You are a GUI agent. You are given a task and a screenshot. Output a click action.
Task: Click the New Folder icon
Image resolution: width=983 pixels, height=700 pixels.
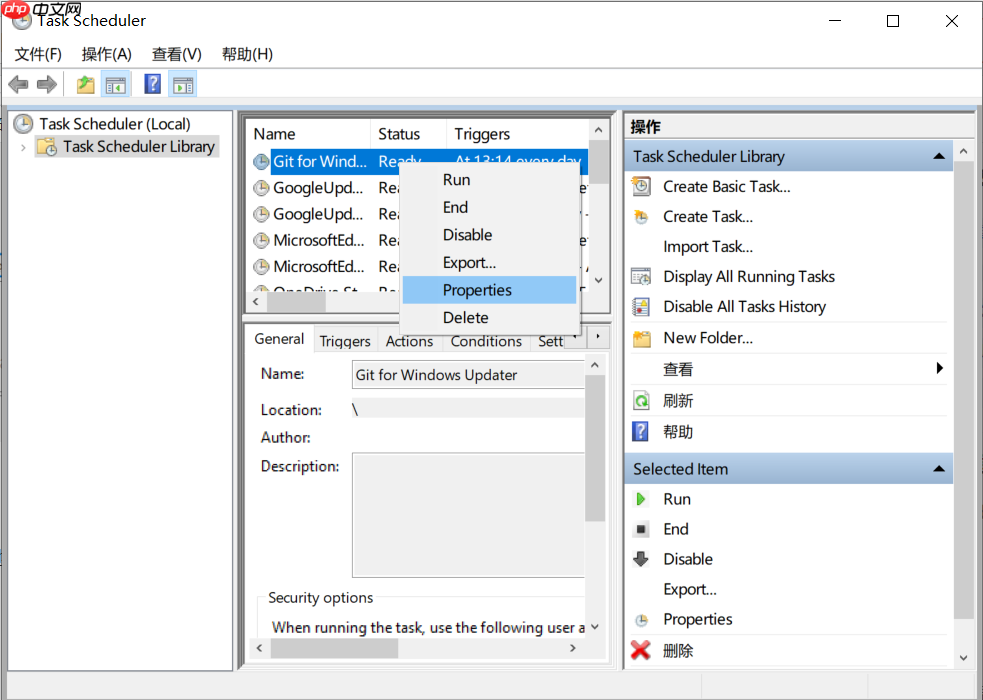coord(641,338)
